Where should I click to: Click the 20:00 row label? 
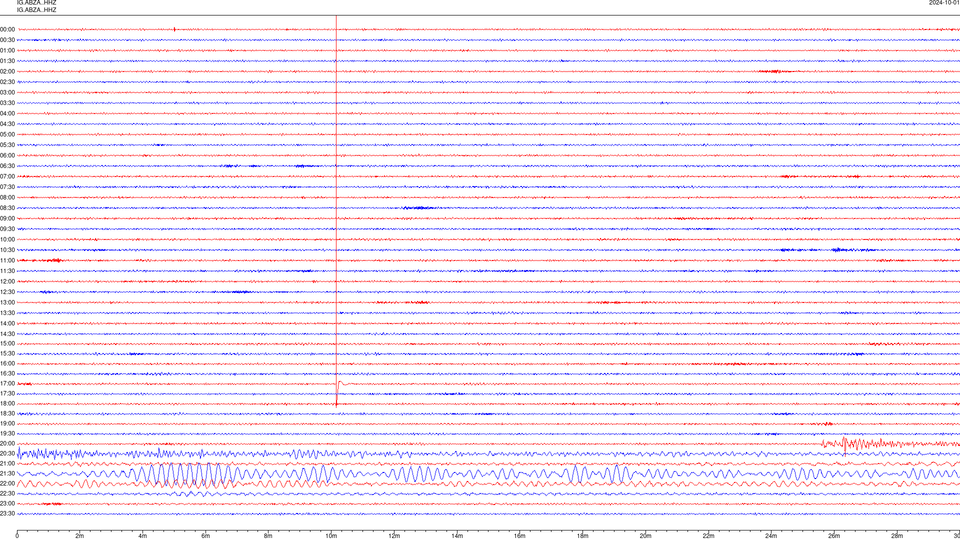point(7,443)
